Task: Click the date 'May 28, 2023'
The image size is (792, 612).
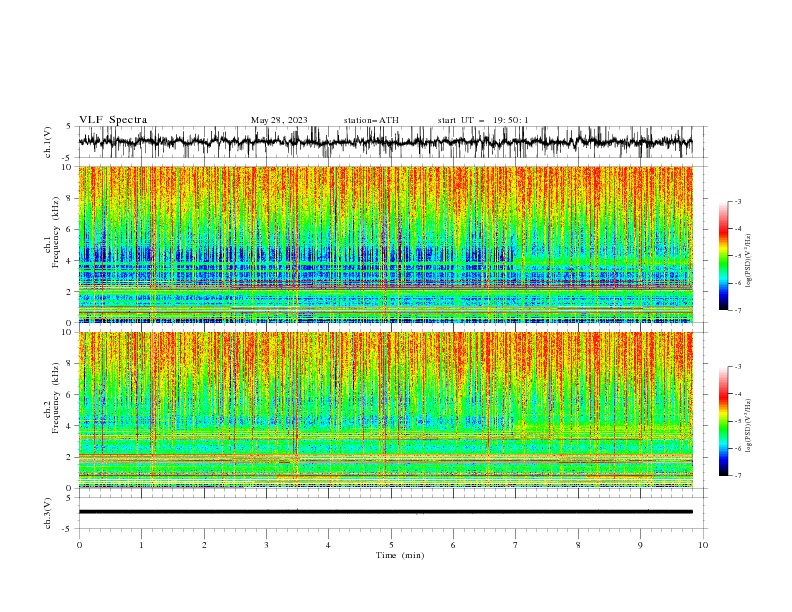Action: (279, 120)
